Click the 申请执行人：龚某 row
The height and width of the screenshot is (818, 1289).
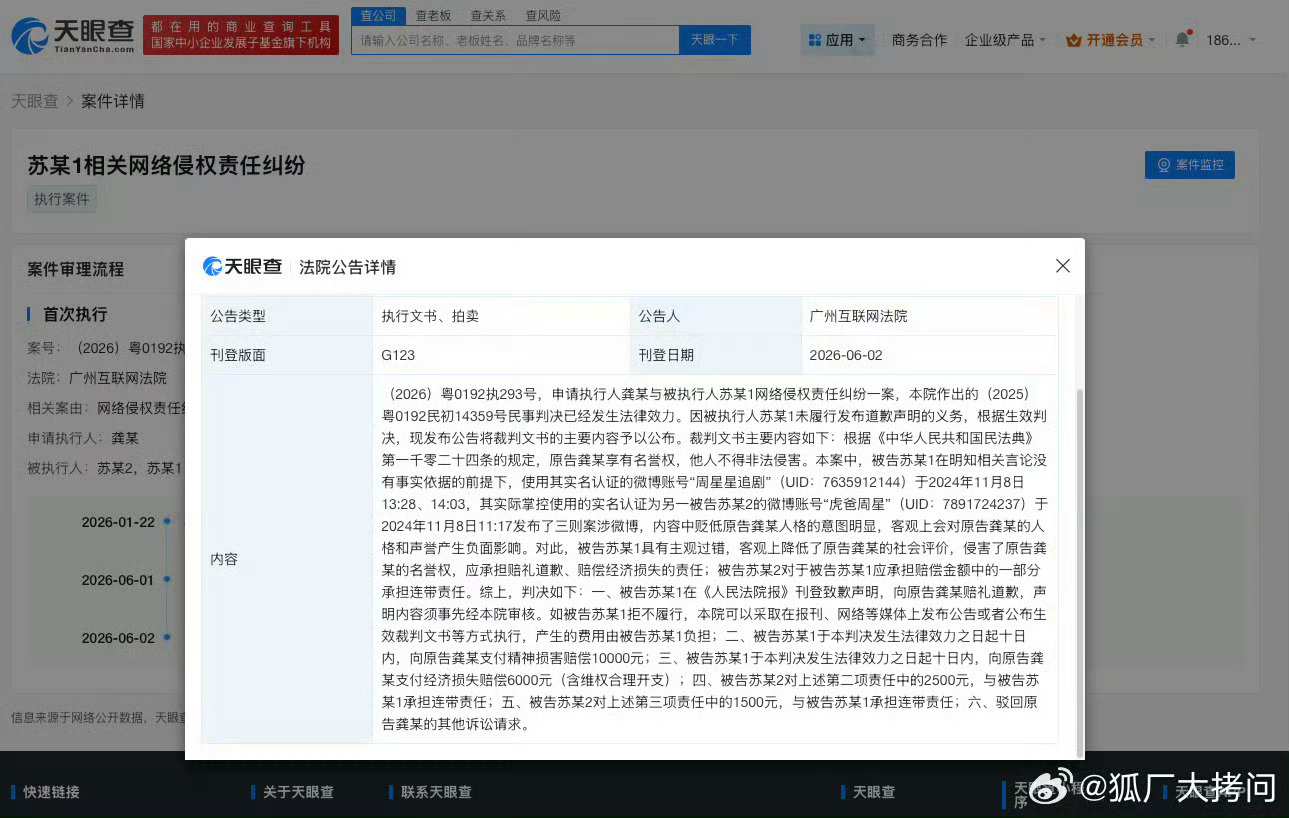pos(83,438)
